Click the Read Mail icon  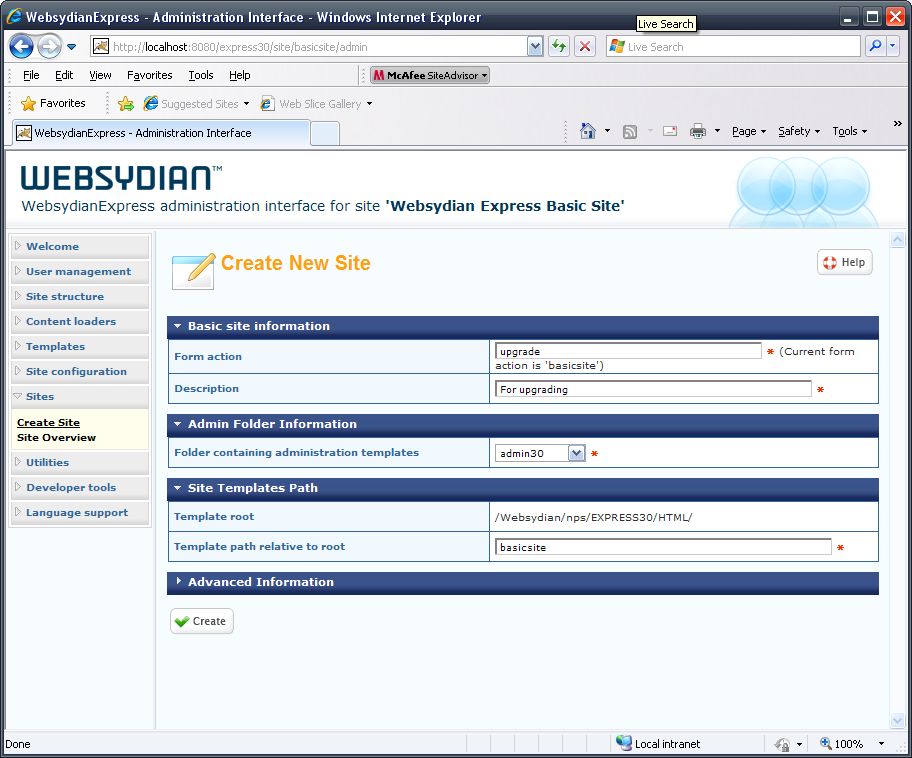[670, 131]
